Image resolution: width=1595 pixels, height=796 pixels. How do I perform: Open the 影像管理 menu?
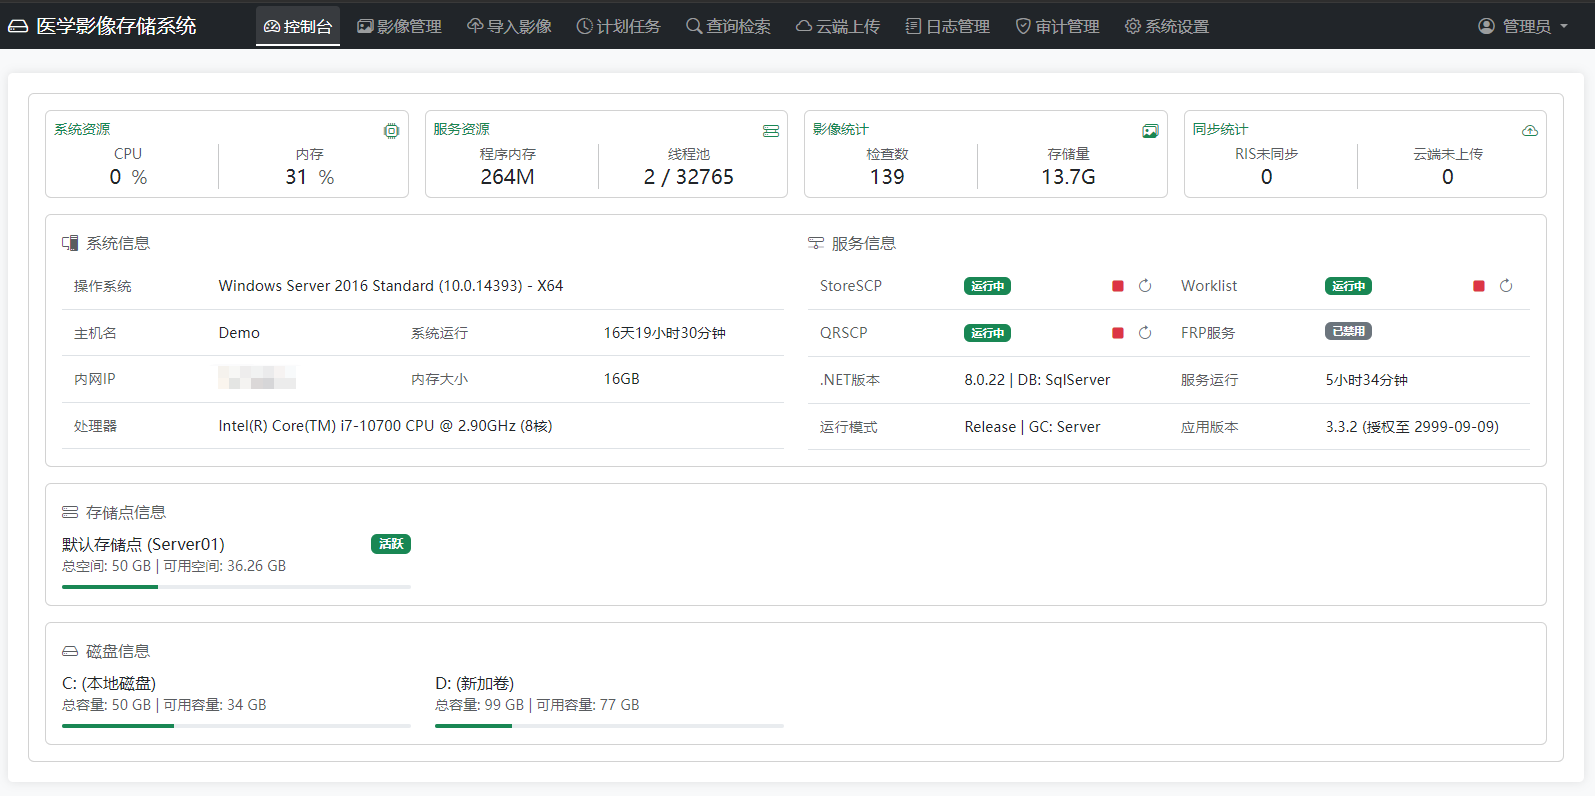point(399,26)
